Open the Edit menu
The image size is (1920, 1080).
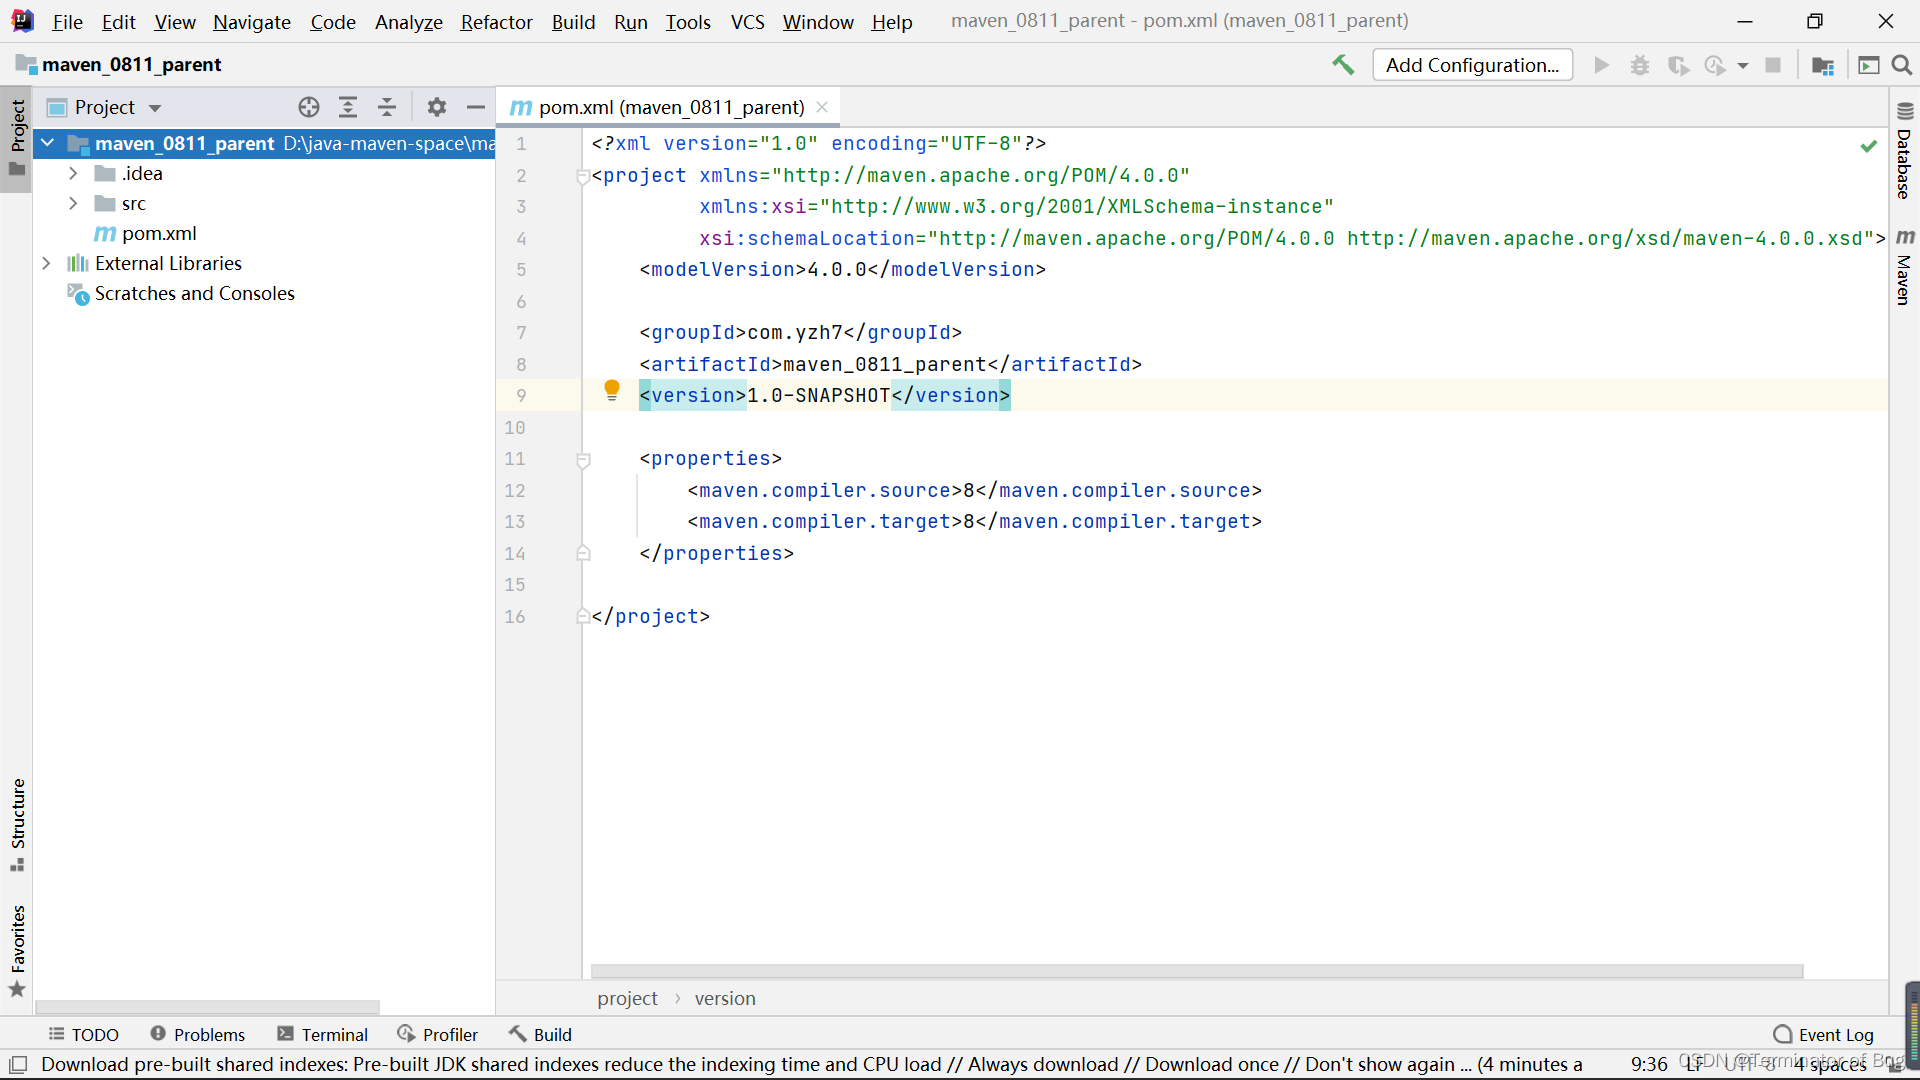click(x=118, y=21)
